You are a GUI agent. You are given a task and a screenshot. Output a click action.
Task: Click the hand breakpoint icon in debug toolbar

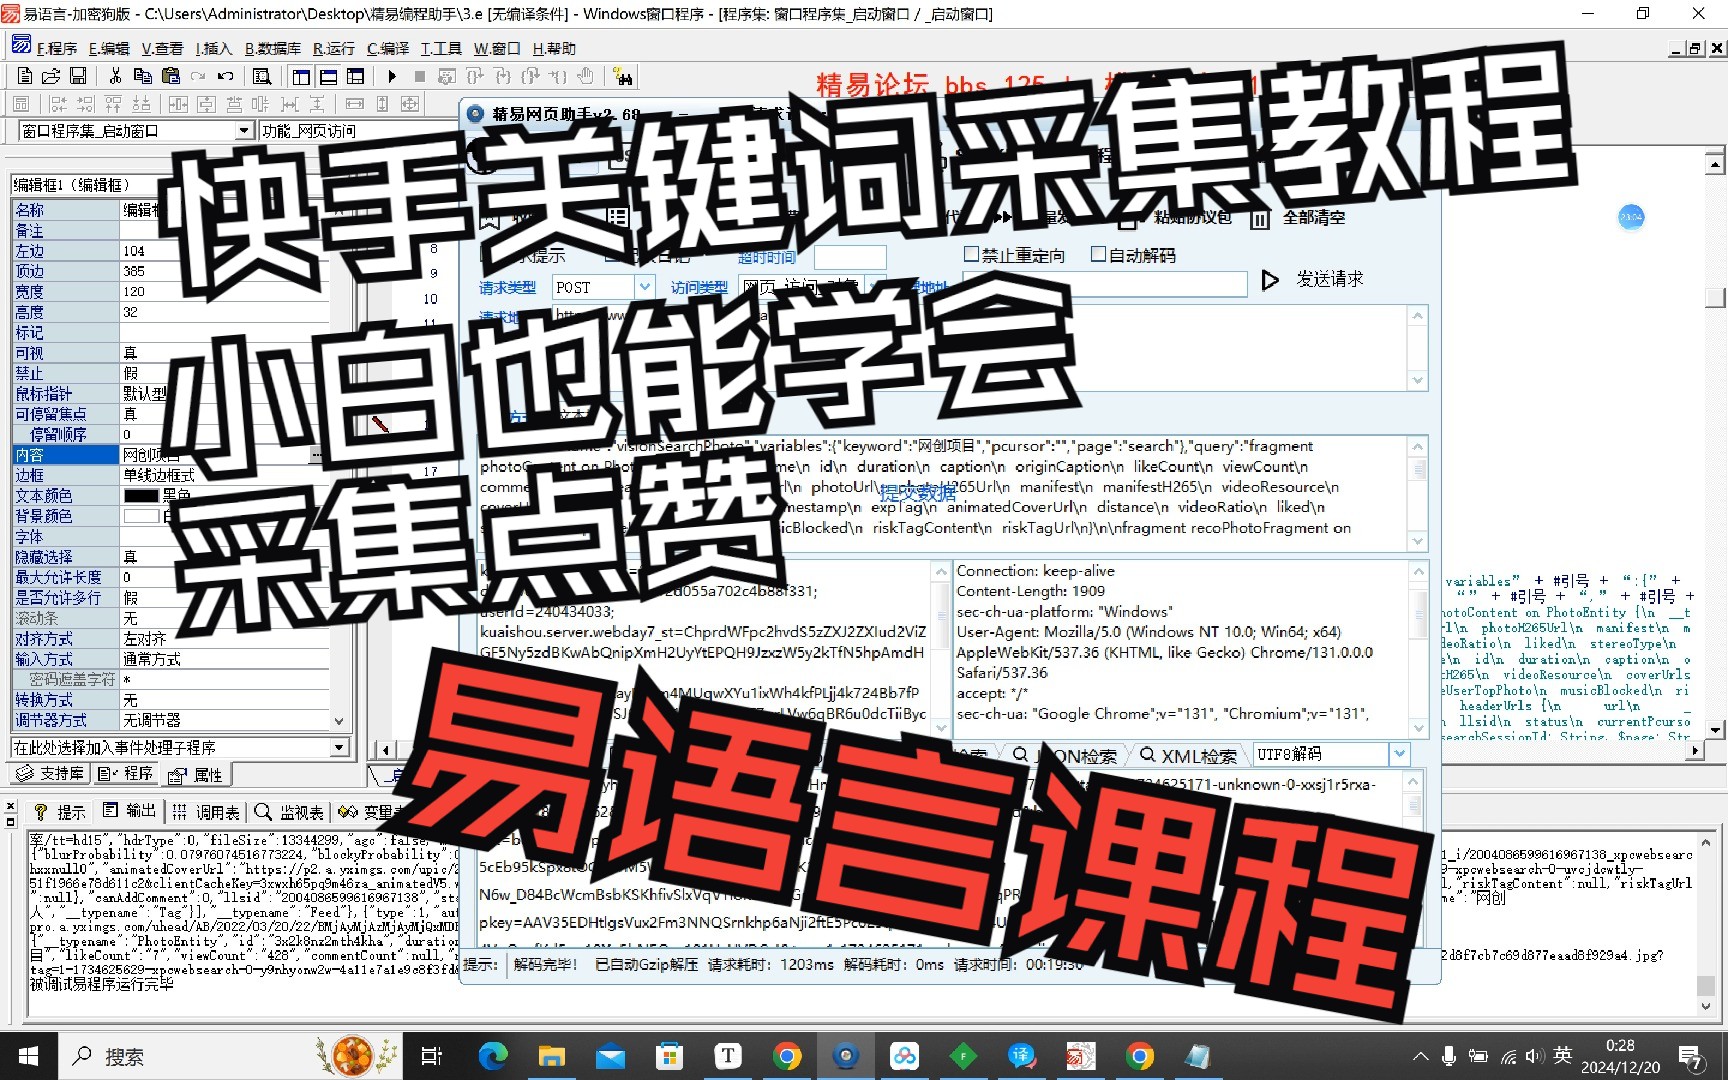(x=586, y=76)
